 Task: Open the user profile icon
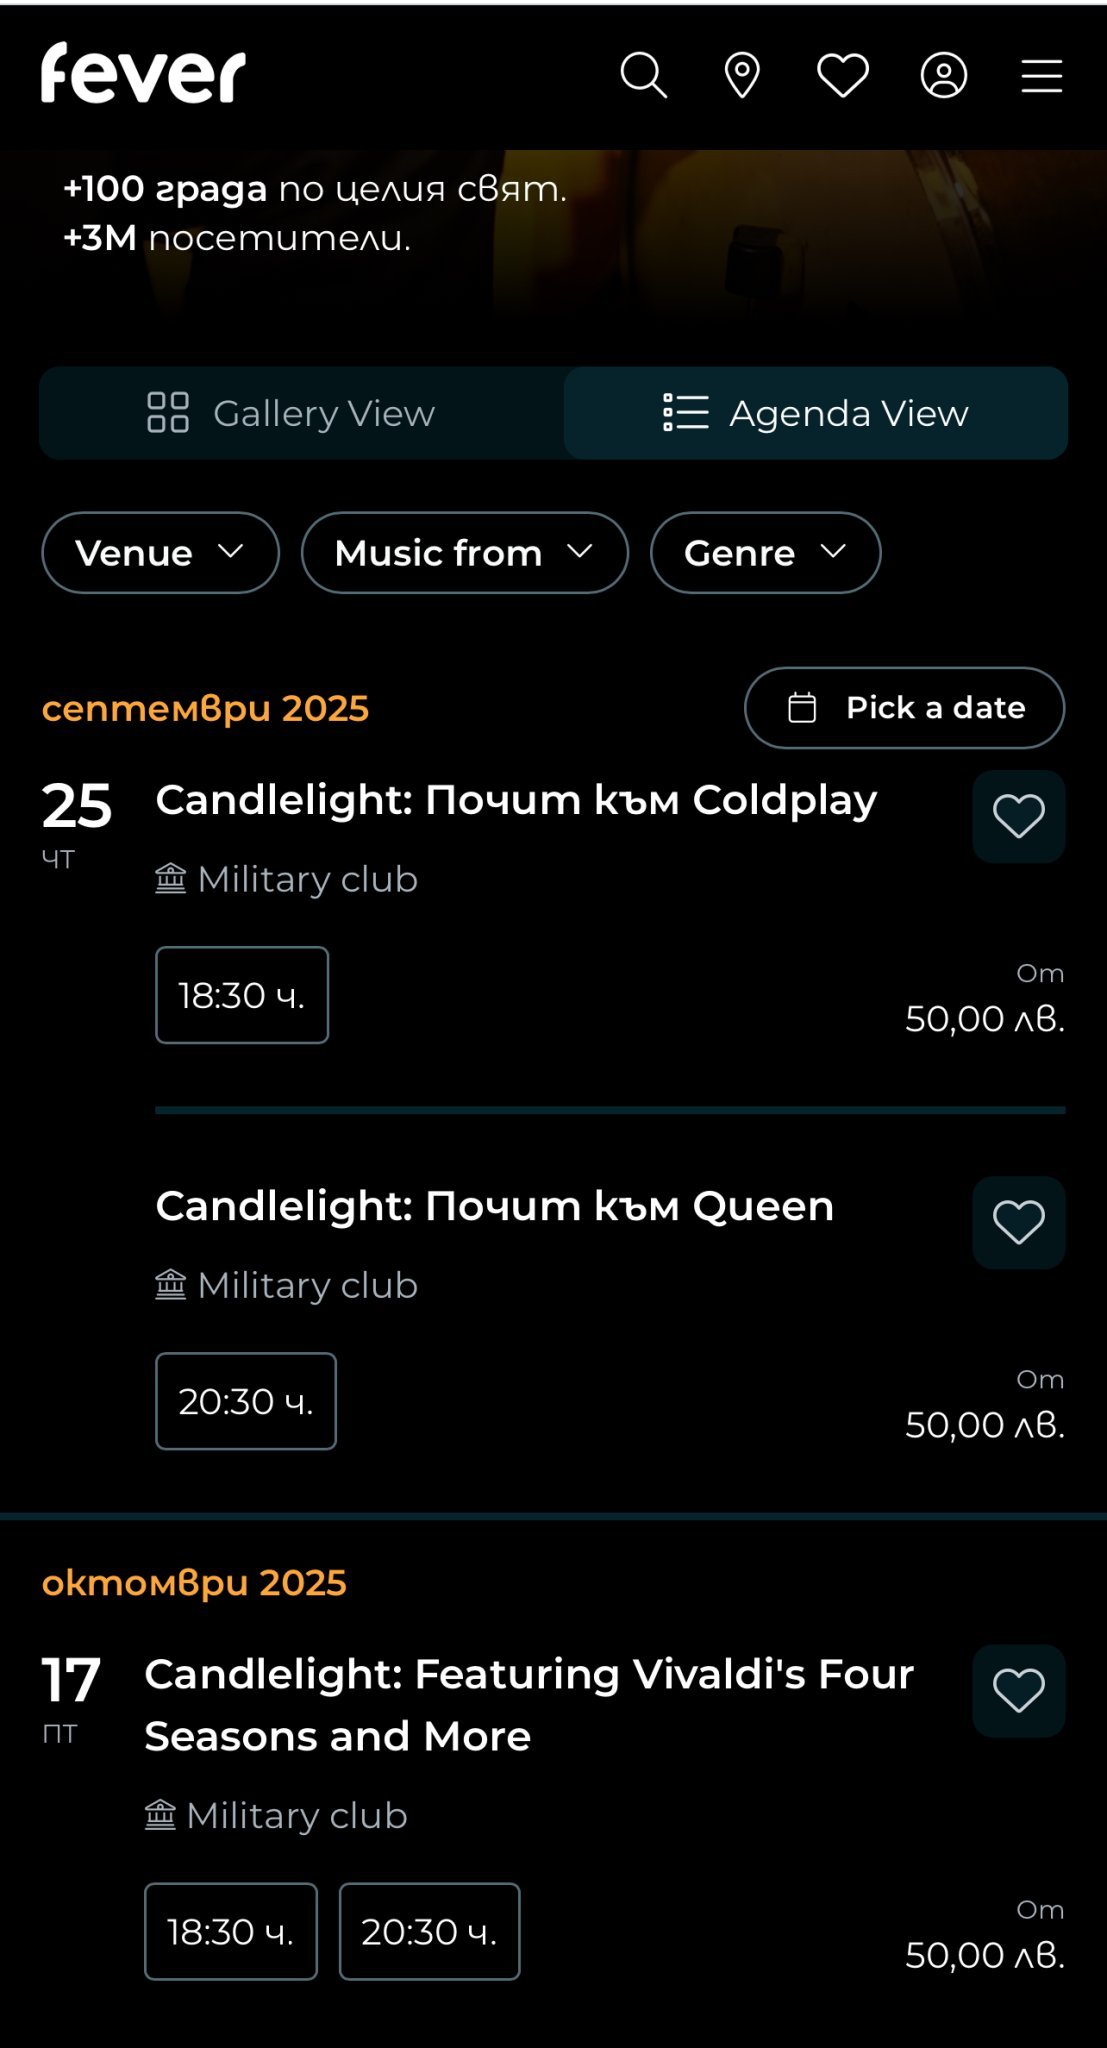[x=943, y=76]
